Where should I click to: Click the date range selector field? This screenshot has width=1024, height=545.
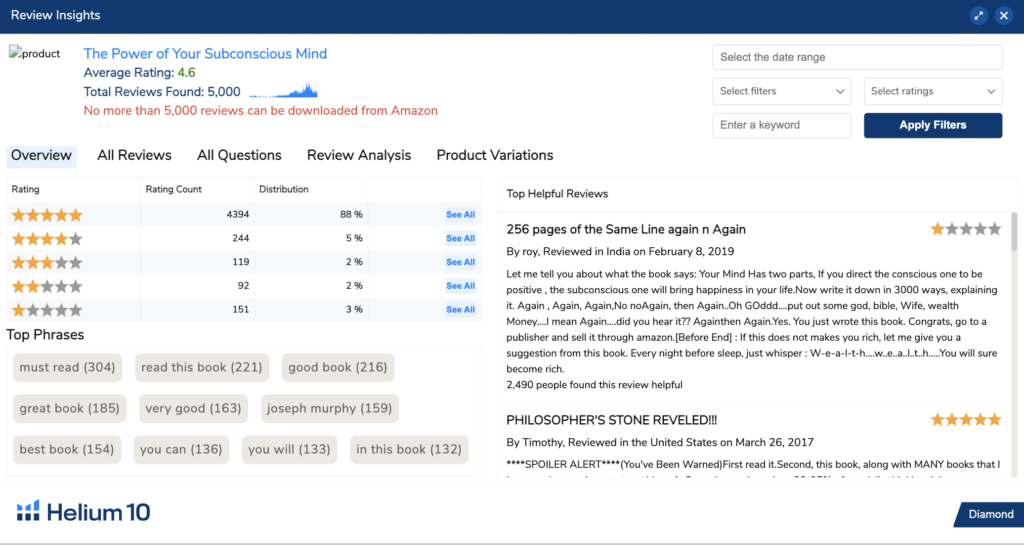click(x=857, y=57)
